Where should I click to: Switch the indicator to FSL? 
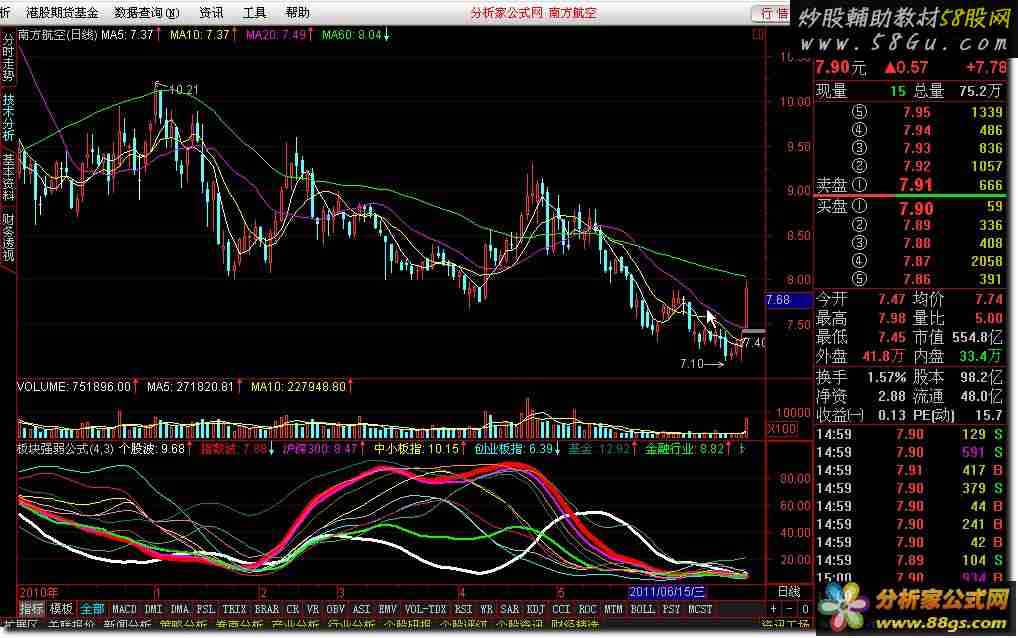[206, 609]
